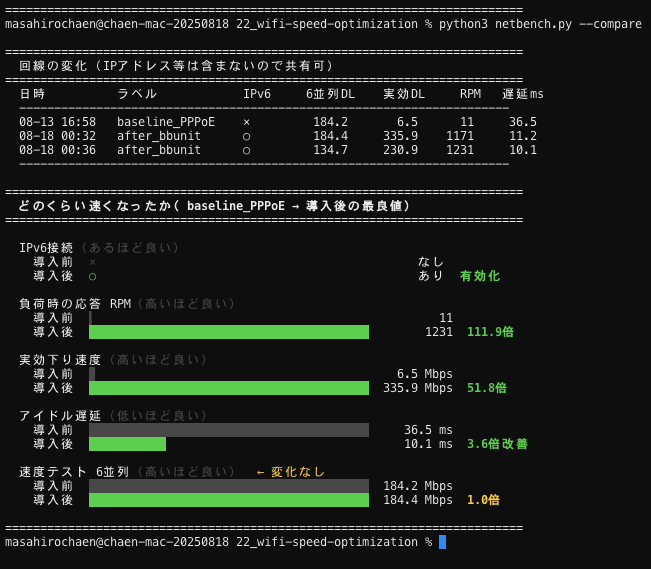
Task: Click the value '335.9' in the 実効DL column
Action: tap(400, 136)
